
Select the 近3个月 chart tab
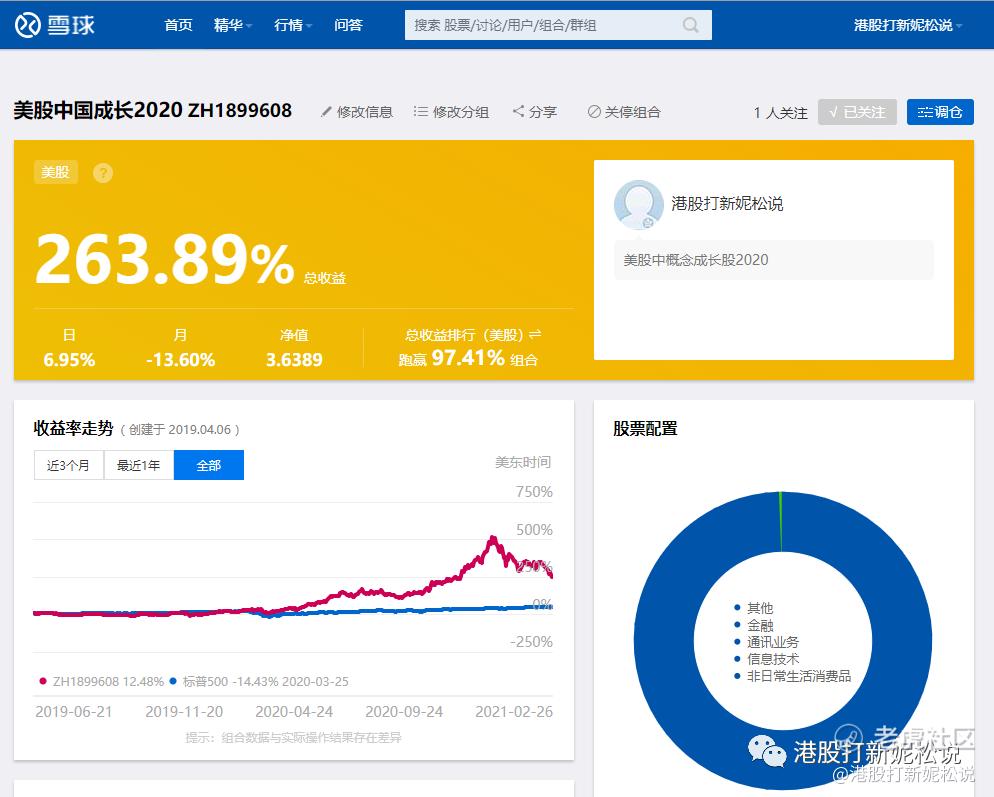click(x=68, y=465)
